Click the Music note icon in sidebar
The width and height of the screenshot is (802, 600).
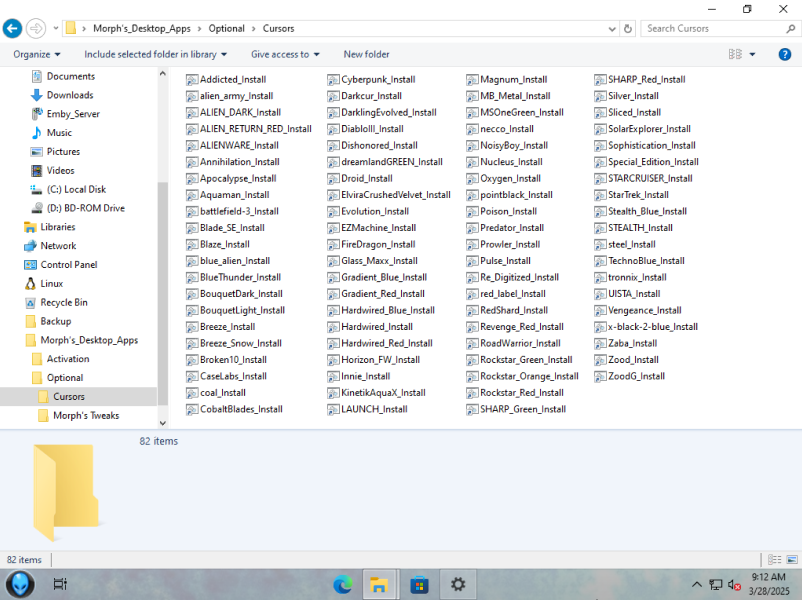pos(36,133)
